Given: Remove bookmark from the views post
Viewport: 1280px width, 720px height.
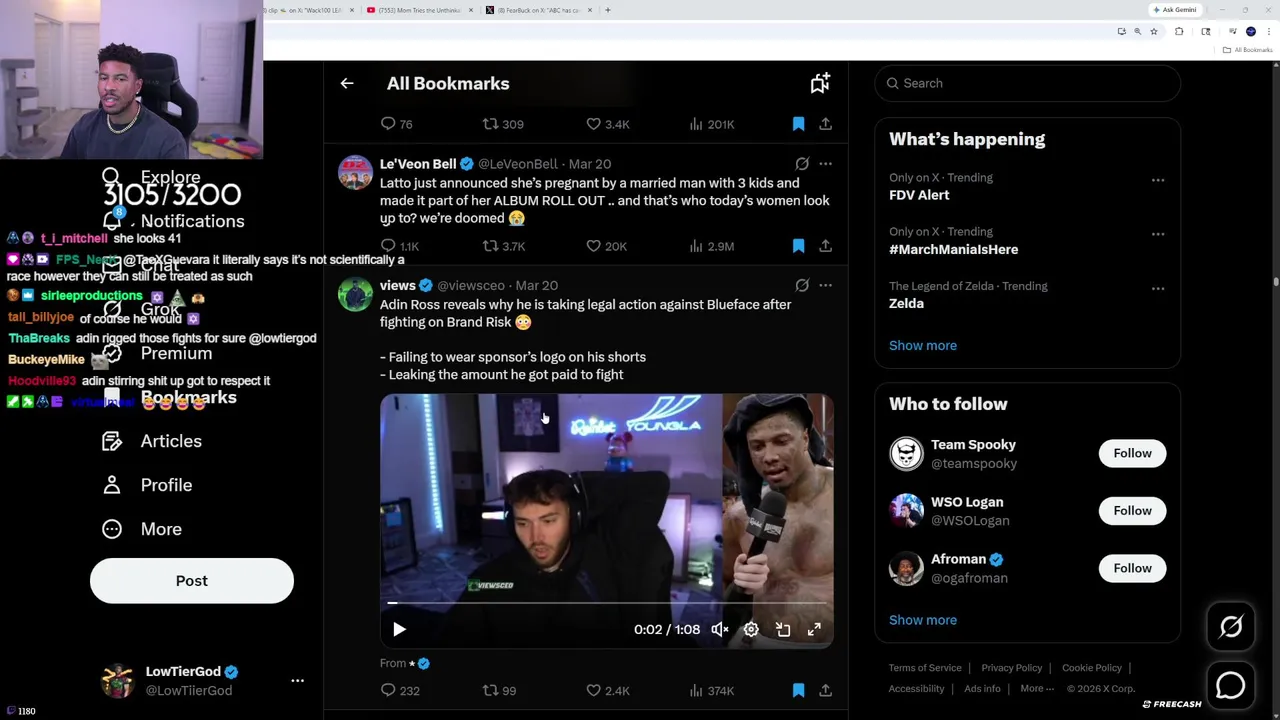Looking at the screenshot, I should 798,691.
